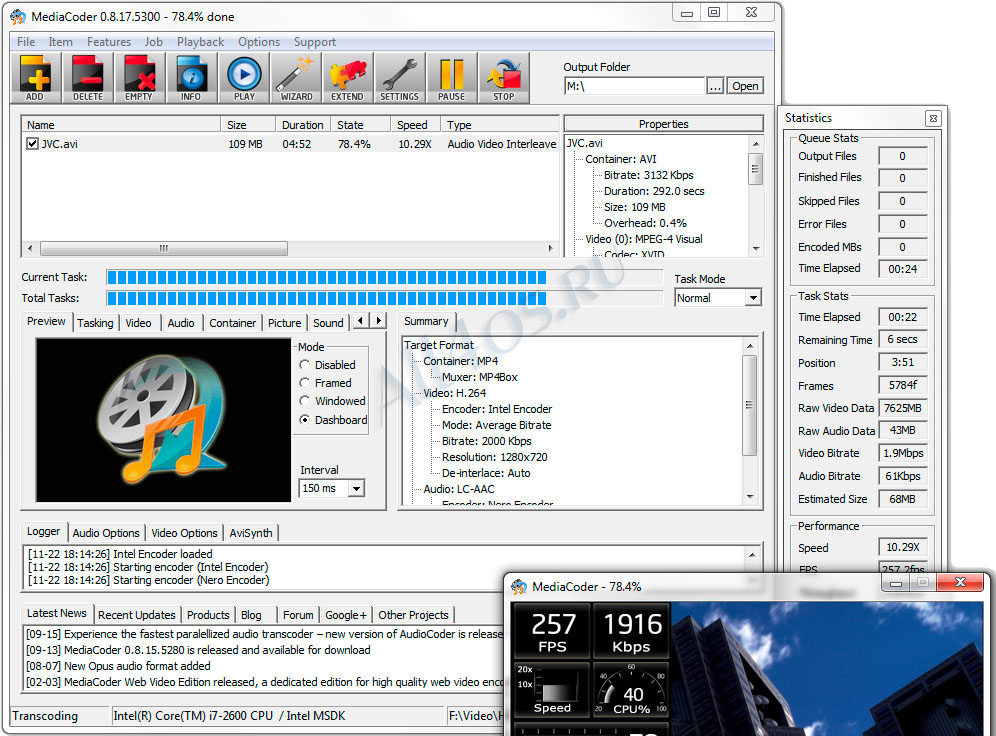Switch to the Container tab

point(232,323)
